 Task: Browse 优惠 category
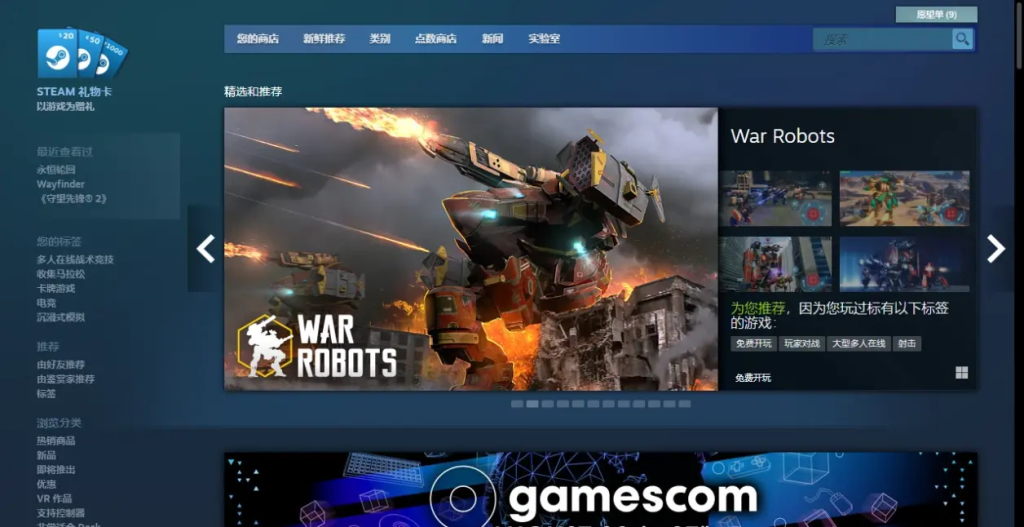[x=46, y=484]
